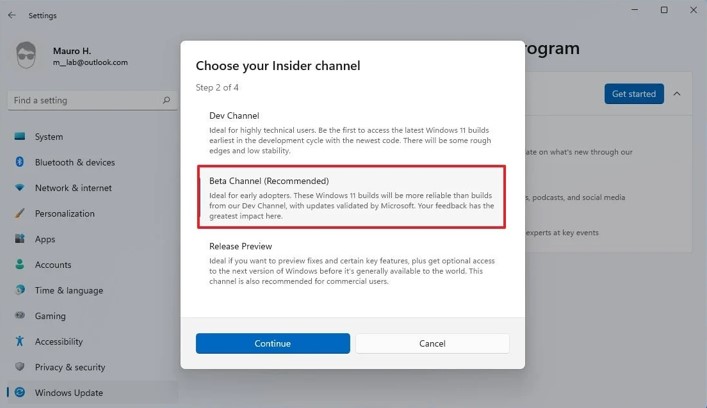Click the Accounts person icon

click(19, 264)
